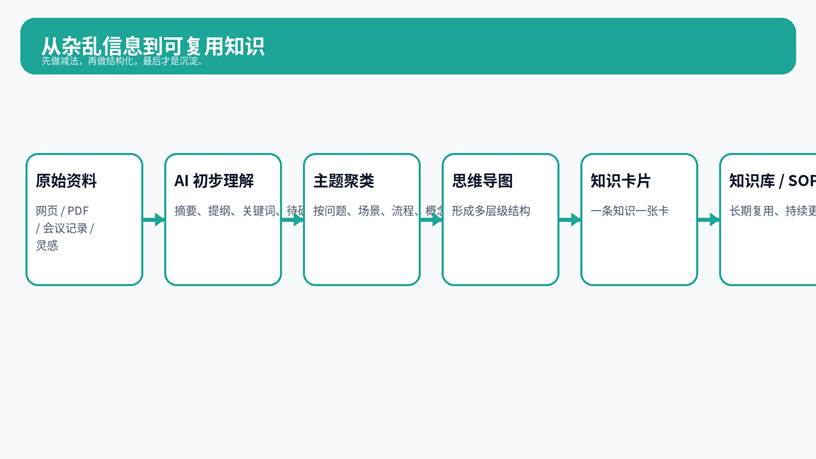The height and width of the screenshot is (459, 816).
Task: Click the arrow between AI 初步理解 and 主题聚类
Action: point(293,220)
